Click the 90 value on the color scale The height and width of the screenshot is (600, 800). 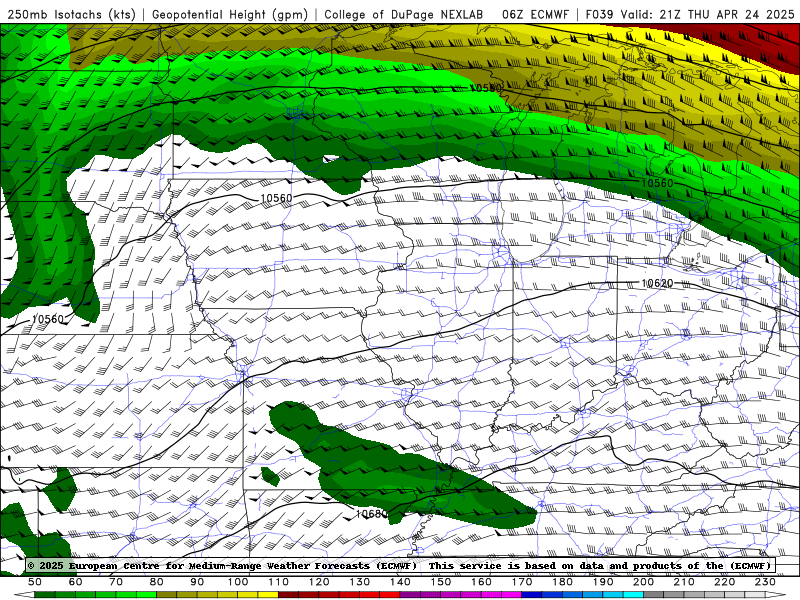tap(197, 582)
